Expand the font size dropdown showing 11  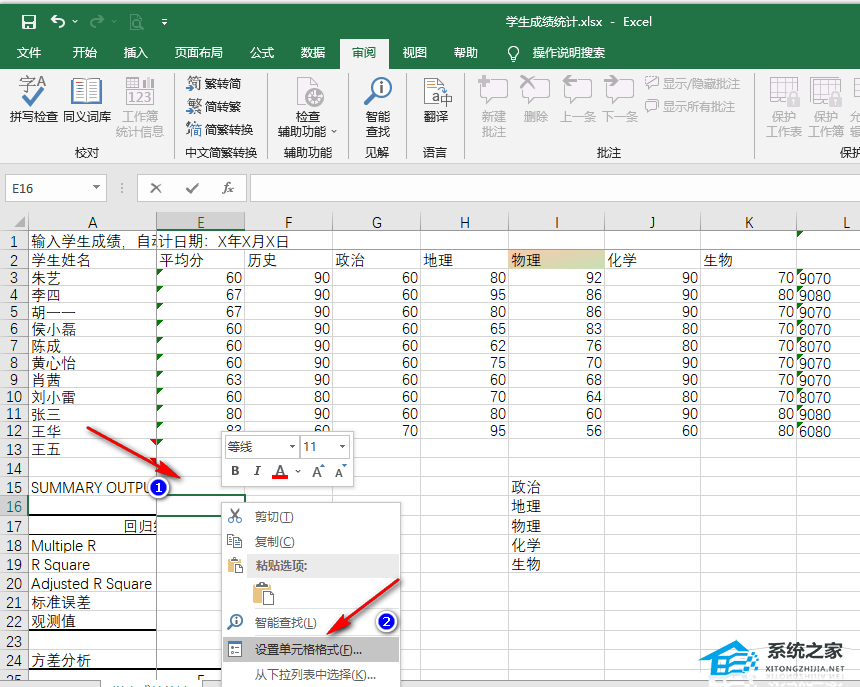click(342, 447)
